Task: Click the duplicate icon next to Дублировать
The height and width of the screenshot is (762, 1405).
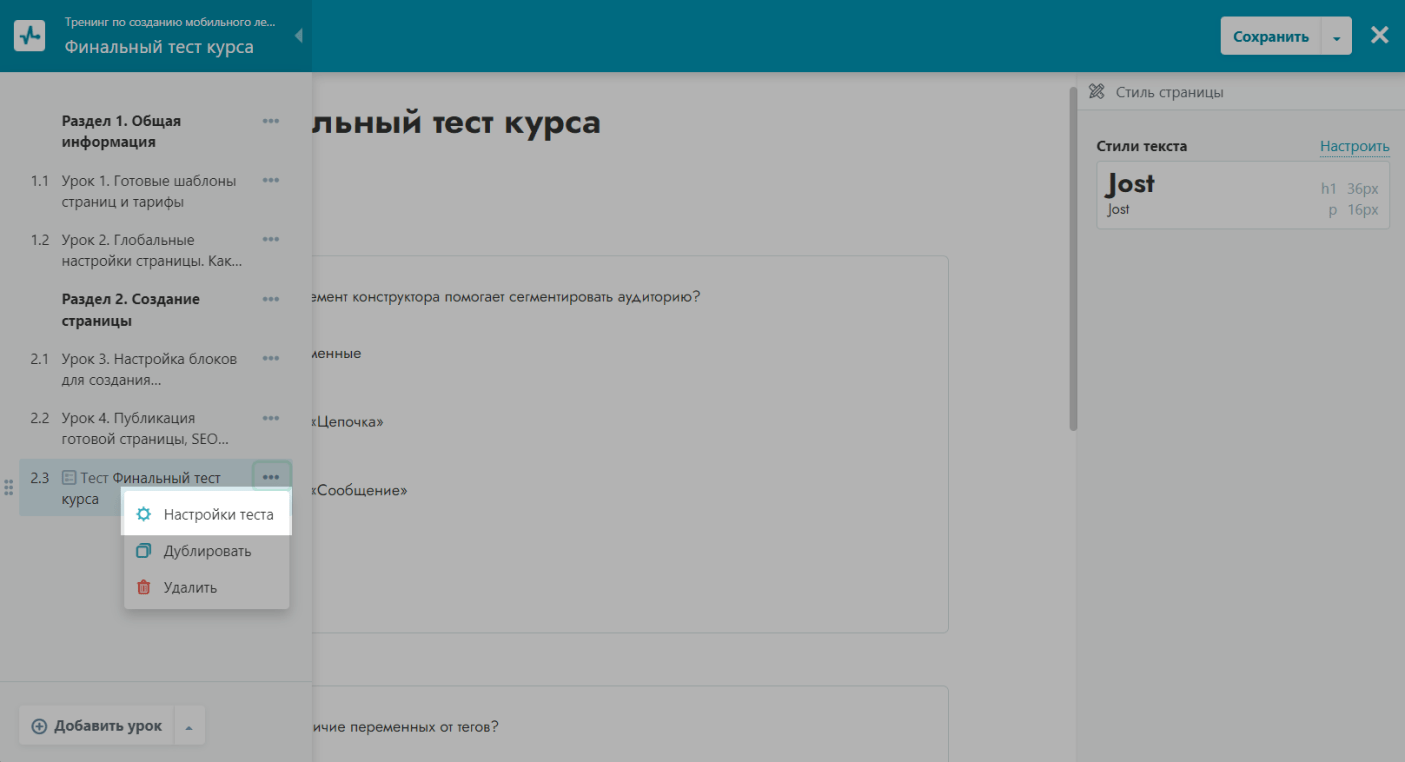Action: [x=144, y=551]
